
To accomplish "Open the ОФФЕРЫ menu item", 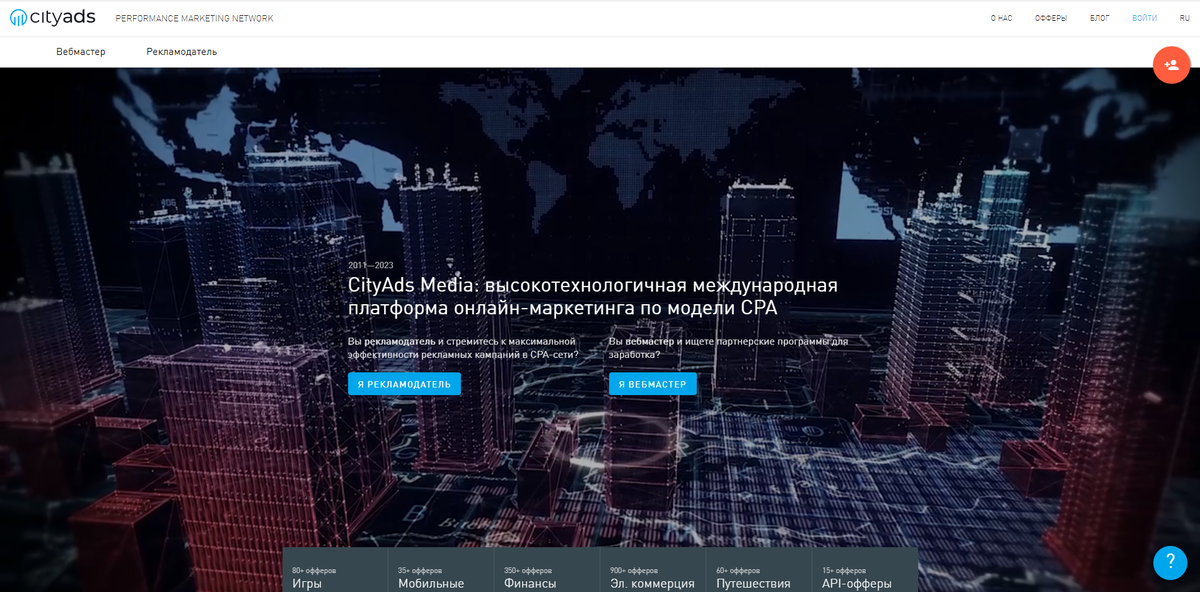I will pyautogui.click(x=1052, y=17).
